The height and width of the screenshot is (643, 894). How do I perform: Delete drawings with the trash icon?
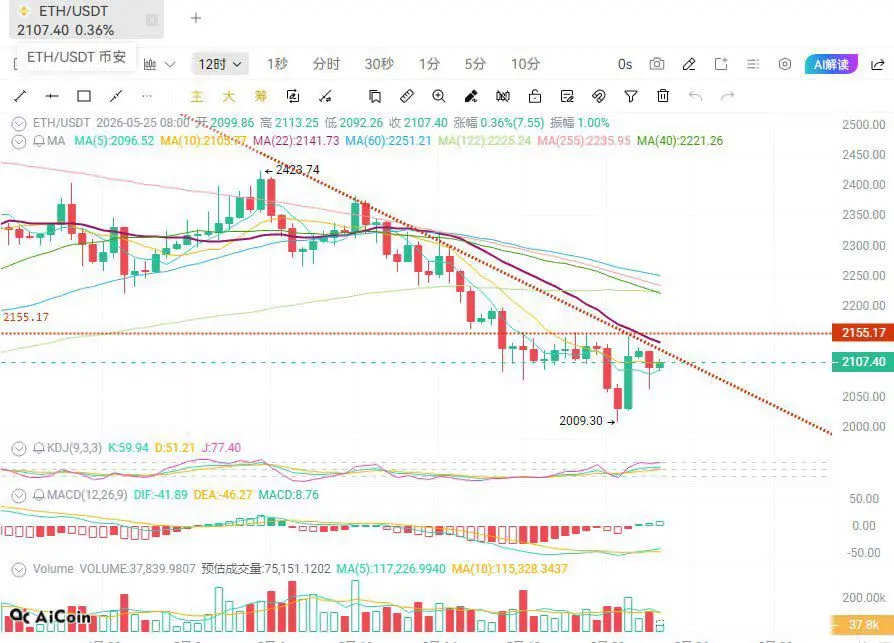click(x=663, y=96)
